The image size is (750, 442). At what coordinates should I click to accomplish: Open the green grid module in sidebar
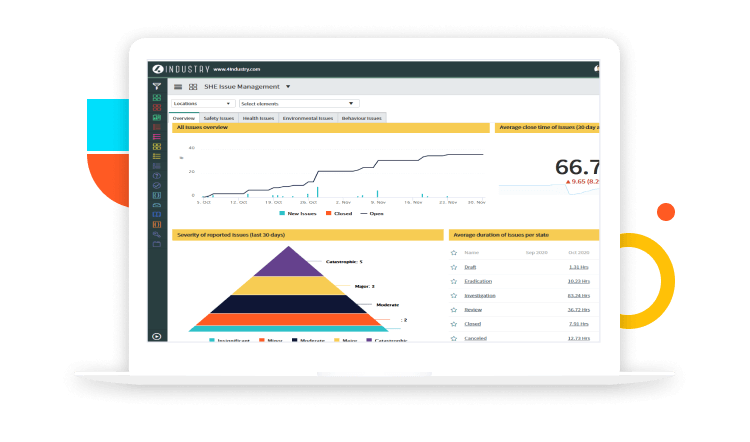(x=156, y=98)
